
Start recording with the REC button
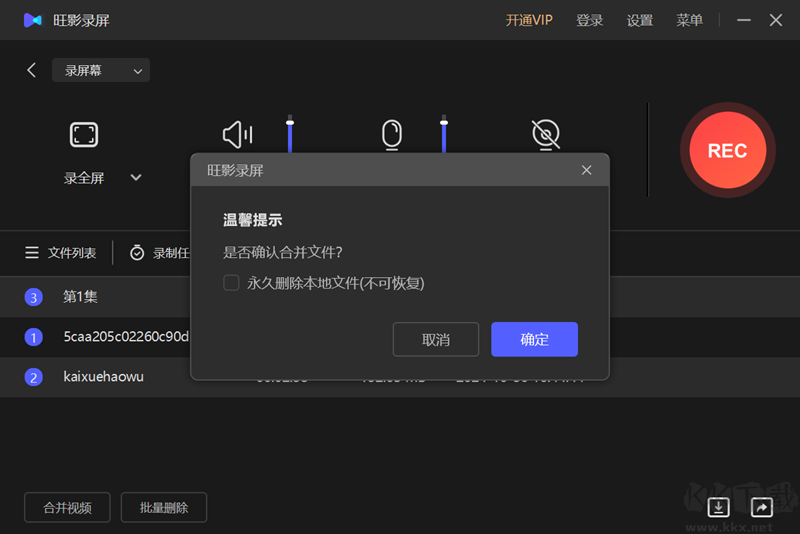pyautogui.click(x=728, y=150)
